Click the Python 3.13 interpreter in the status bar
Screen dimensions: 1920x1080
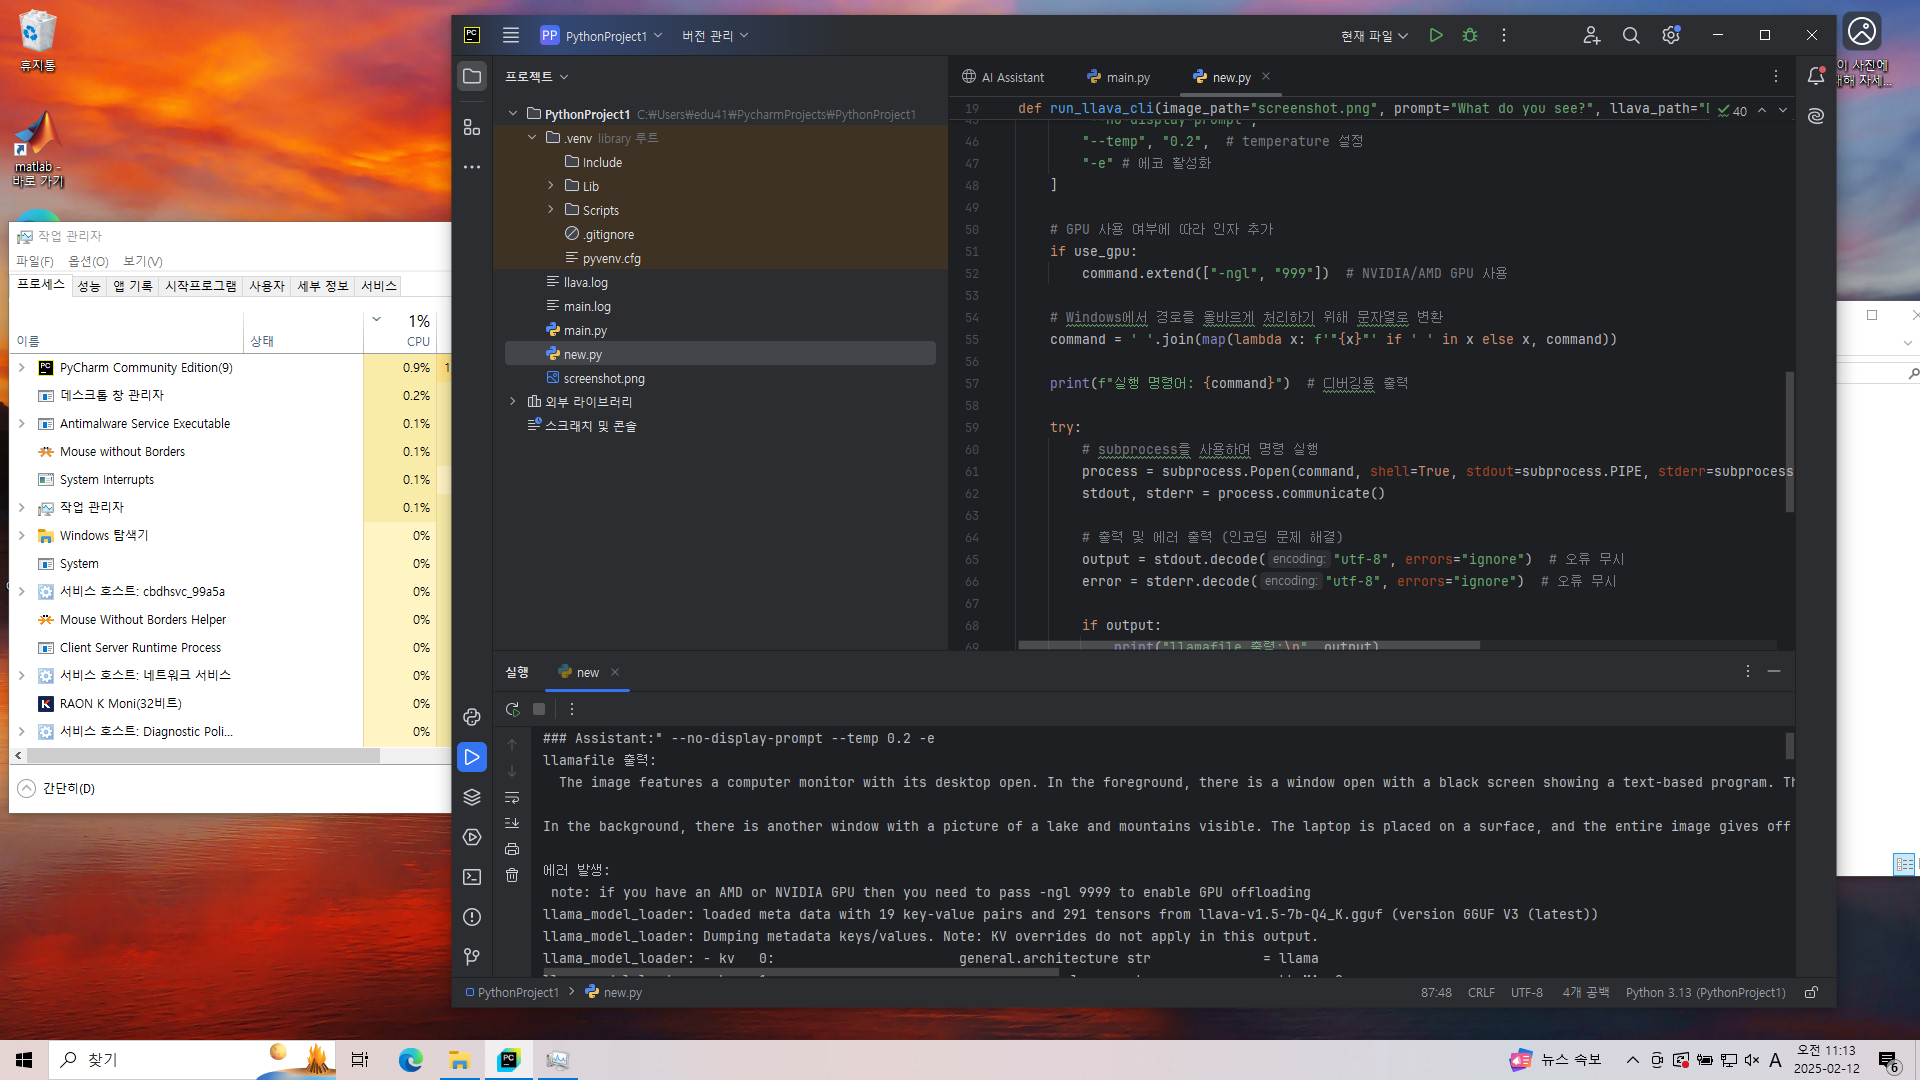click(1705, 992)
